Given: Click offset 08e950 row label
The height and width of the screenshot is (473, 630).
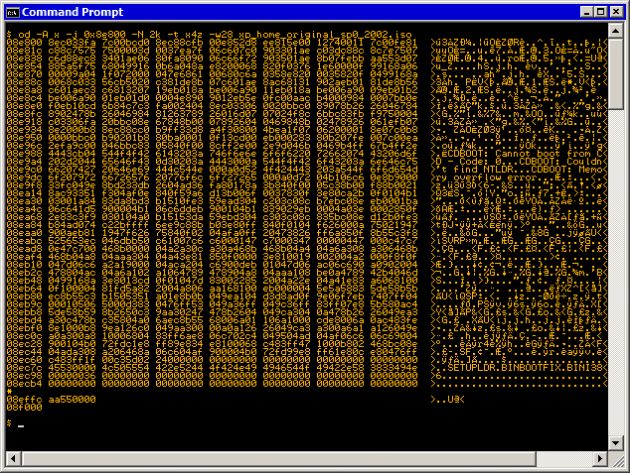Looking at the screenshot, I should 24,138.
